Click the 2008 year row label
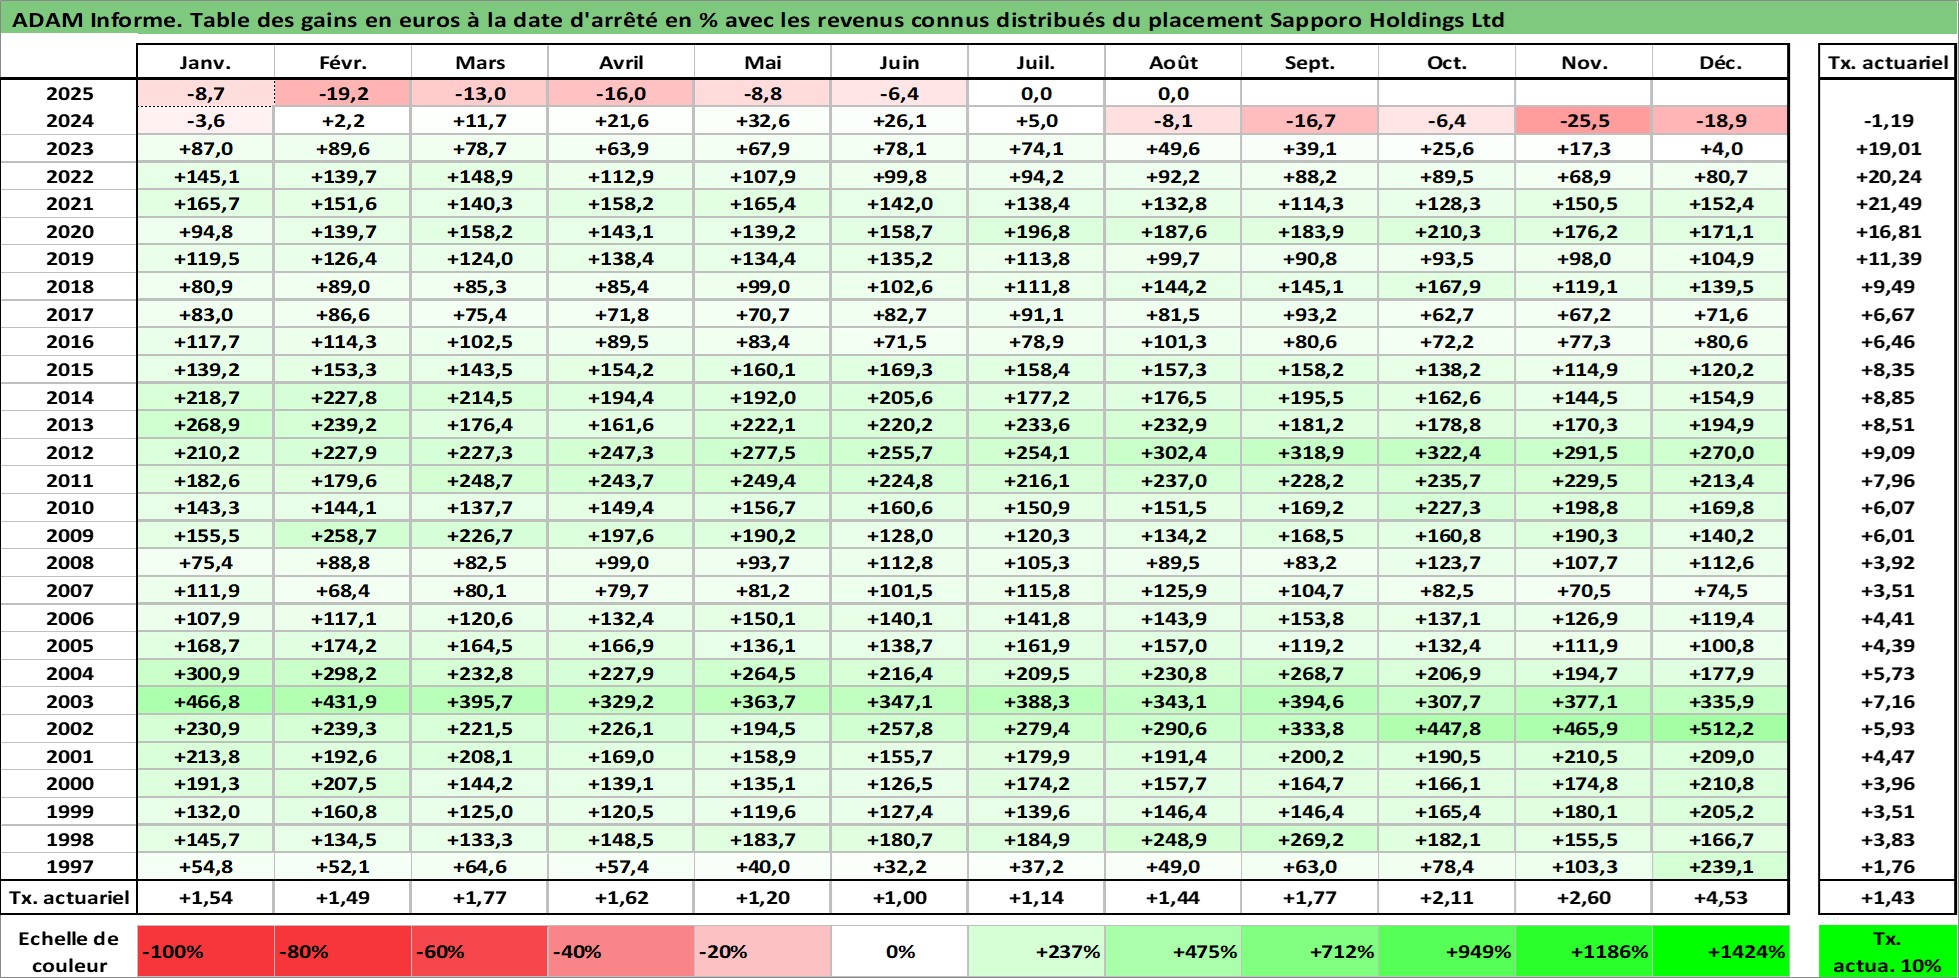1959x978 pixels. pos(69,563)
